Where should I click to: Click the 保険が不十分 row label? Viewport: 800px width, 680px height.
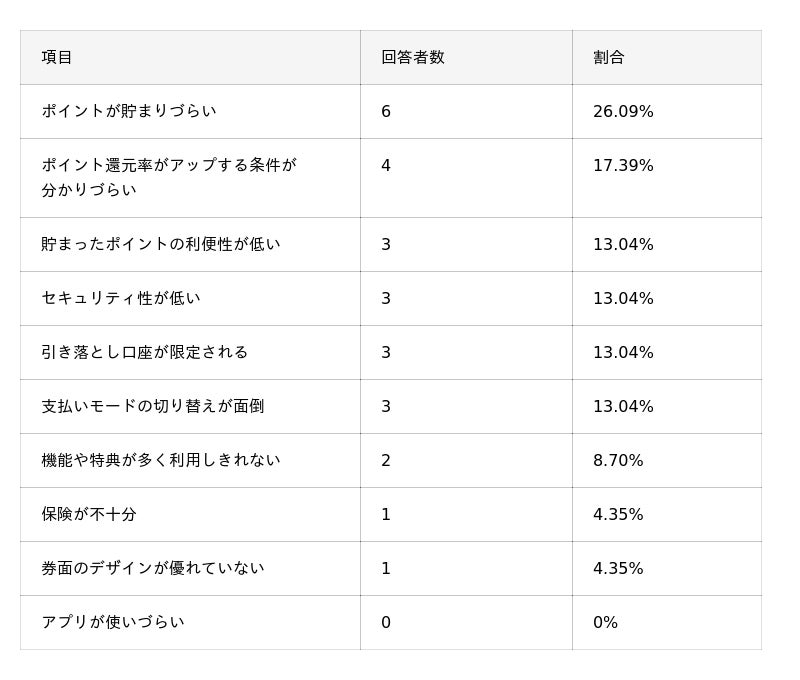point(88,515)
